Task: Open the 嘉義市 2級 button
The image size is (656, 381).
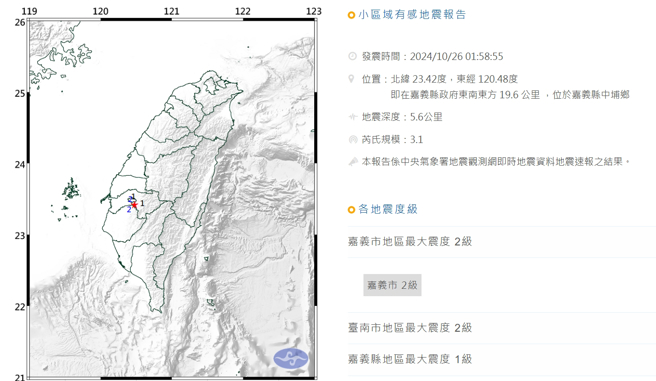Action: (392, 285)
